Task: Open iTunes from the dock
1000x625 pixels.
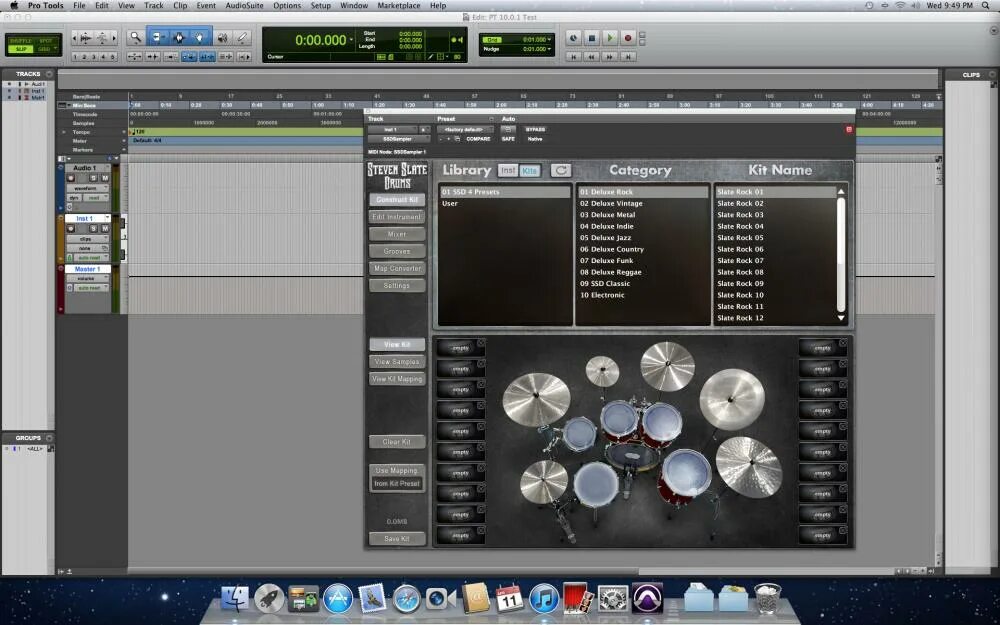Action: [544, 598]
